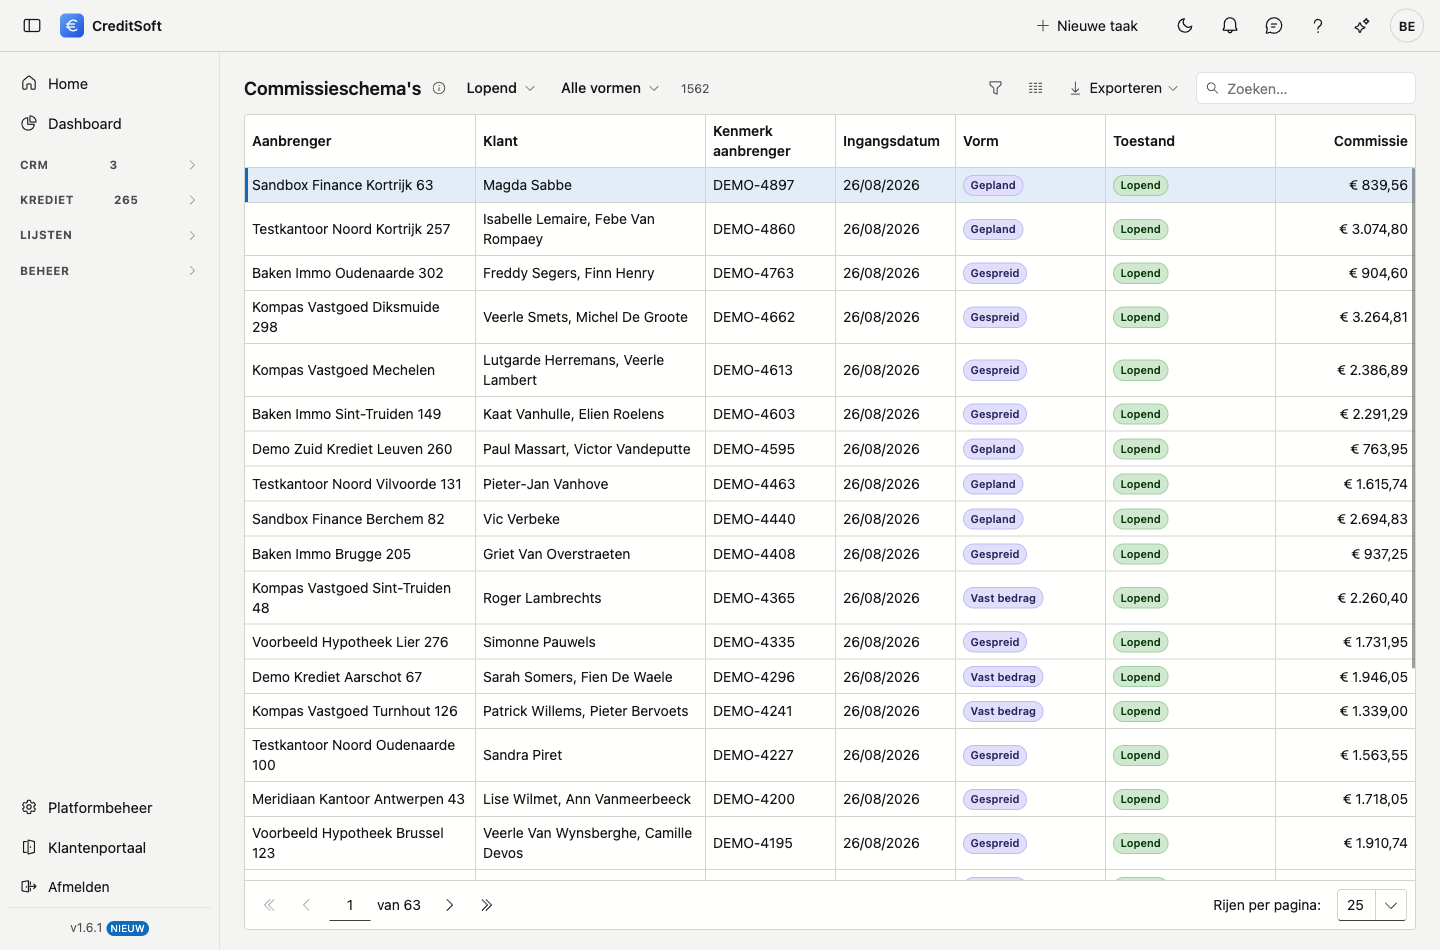Show info about Commissieschema's
The image size is (1440, 950).
pyautogui.click(x=439, y=88)
